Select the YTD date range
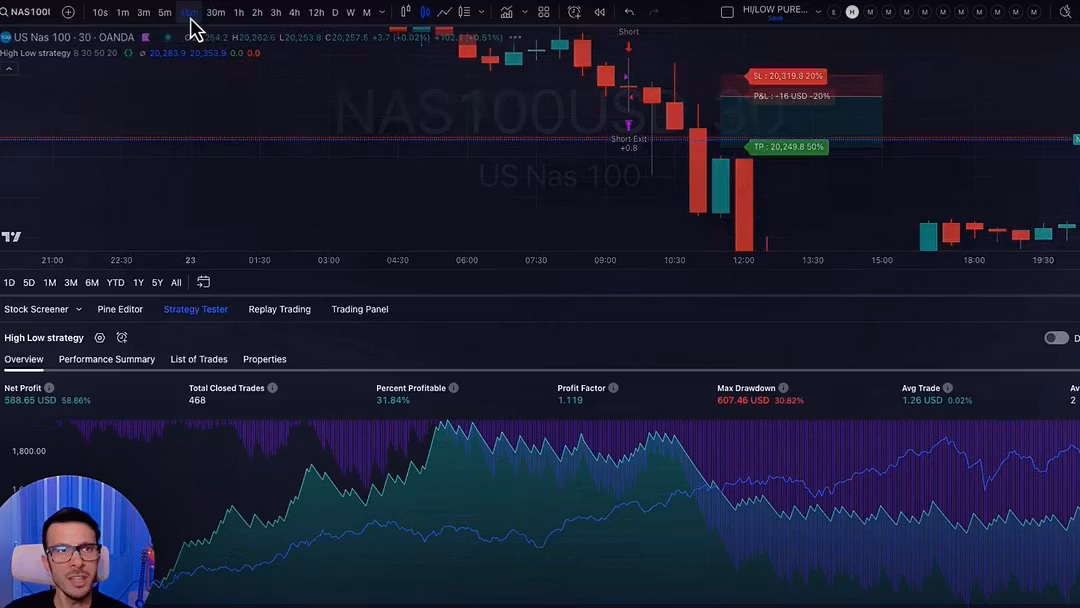This screenshot has width=1080, height=608. (116, 283)
